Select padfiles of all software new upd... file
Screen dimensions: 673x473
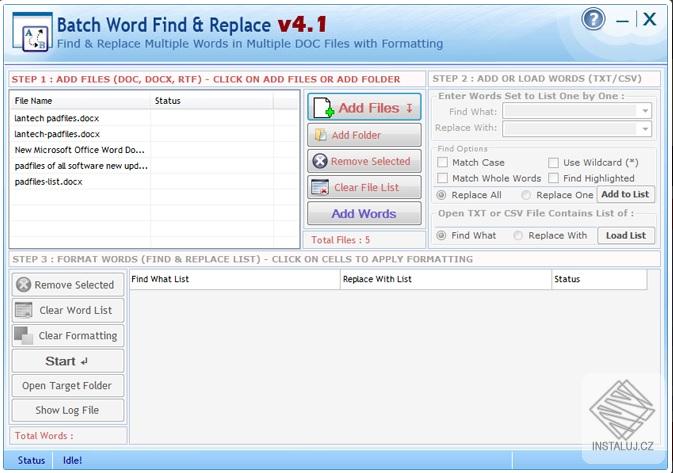click(81, 166)
